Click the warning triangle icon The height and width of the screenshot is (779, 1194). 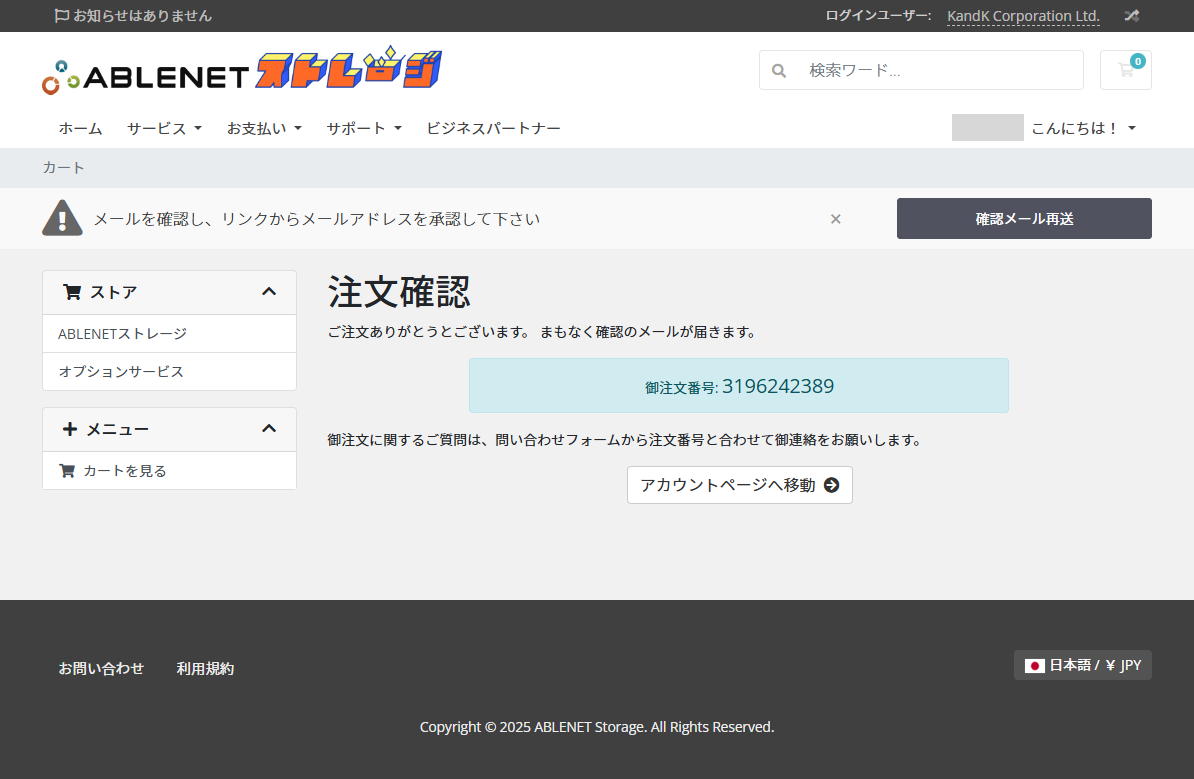(x=62, y=218)
